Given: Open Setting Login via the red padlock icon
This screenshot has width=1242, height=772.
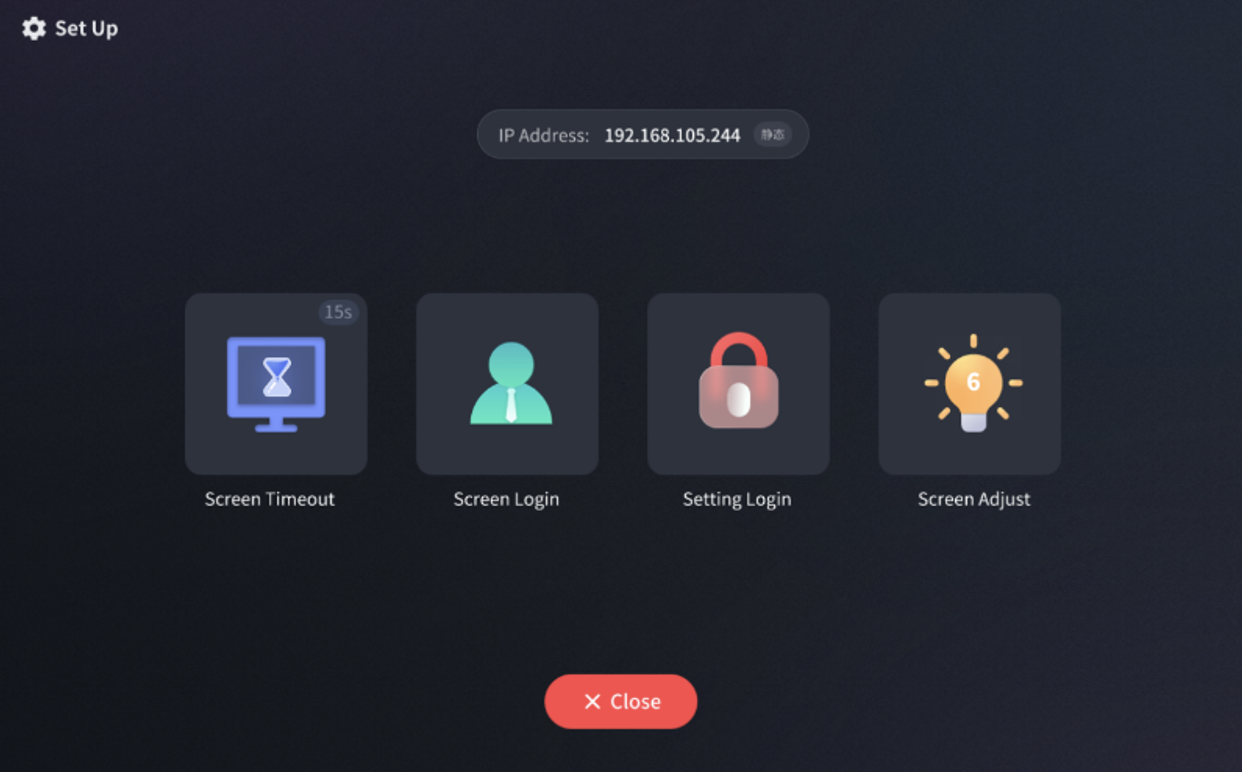Looking at the screenshot, I should tap(738, 380).
